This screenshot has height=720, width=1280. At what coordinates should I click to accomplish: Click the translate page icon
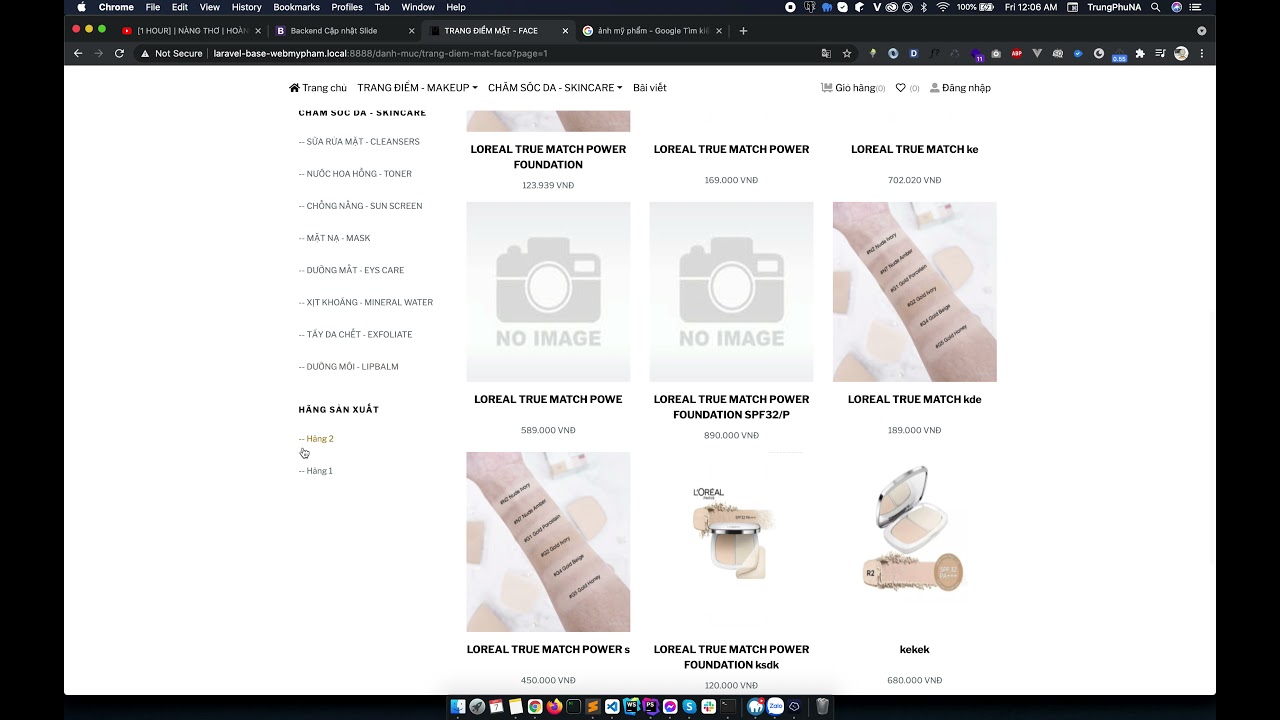point(826,53)
